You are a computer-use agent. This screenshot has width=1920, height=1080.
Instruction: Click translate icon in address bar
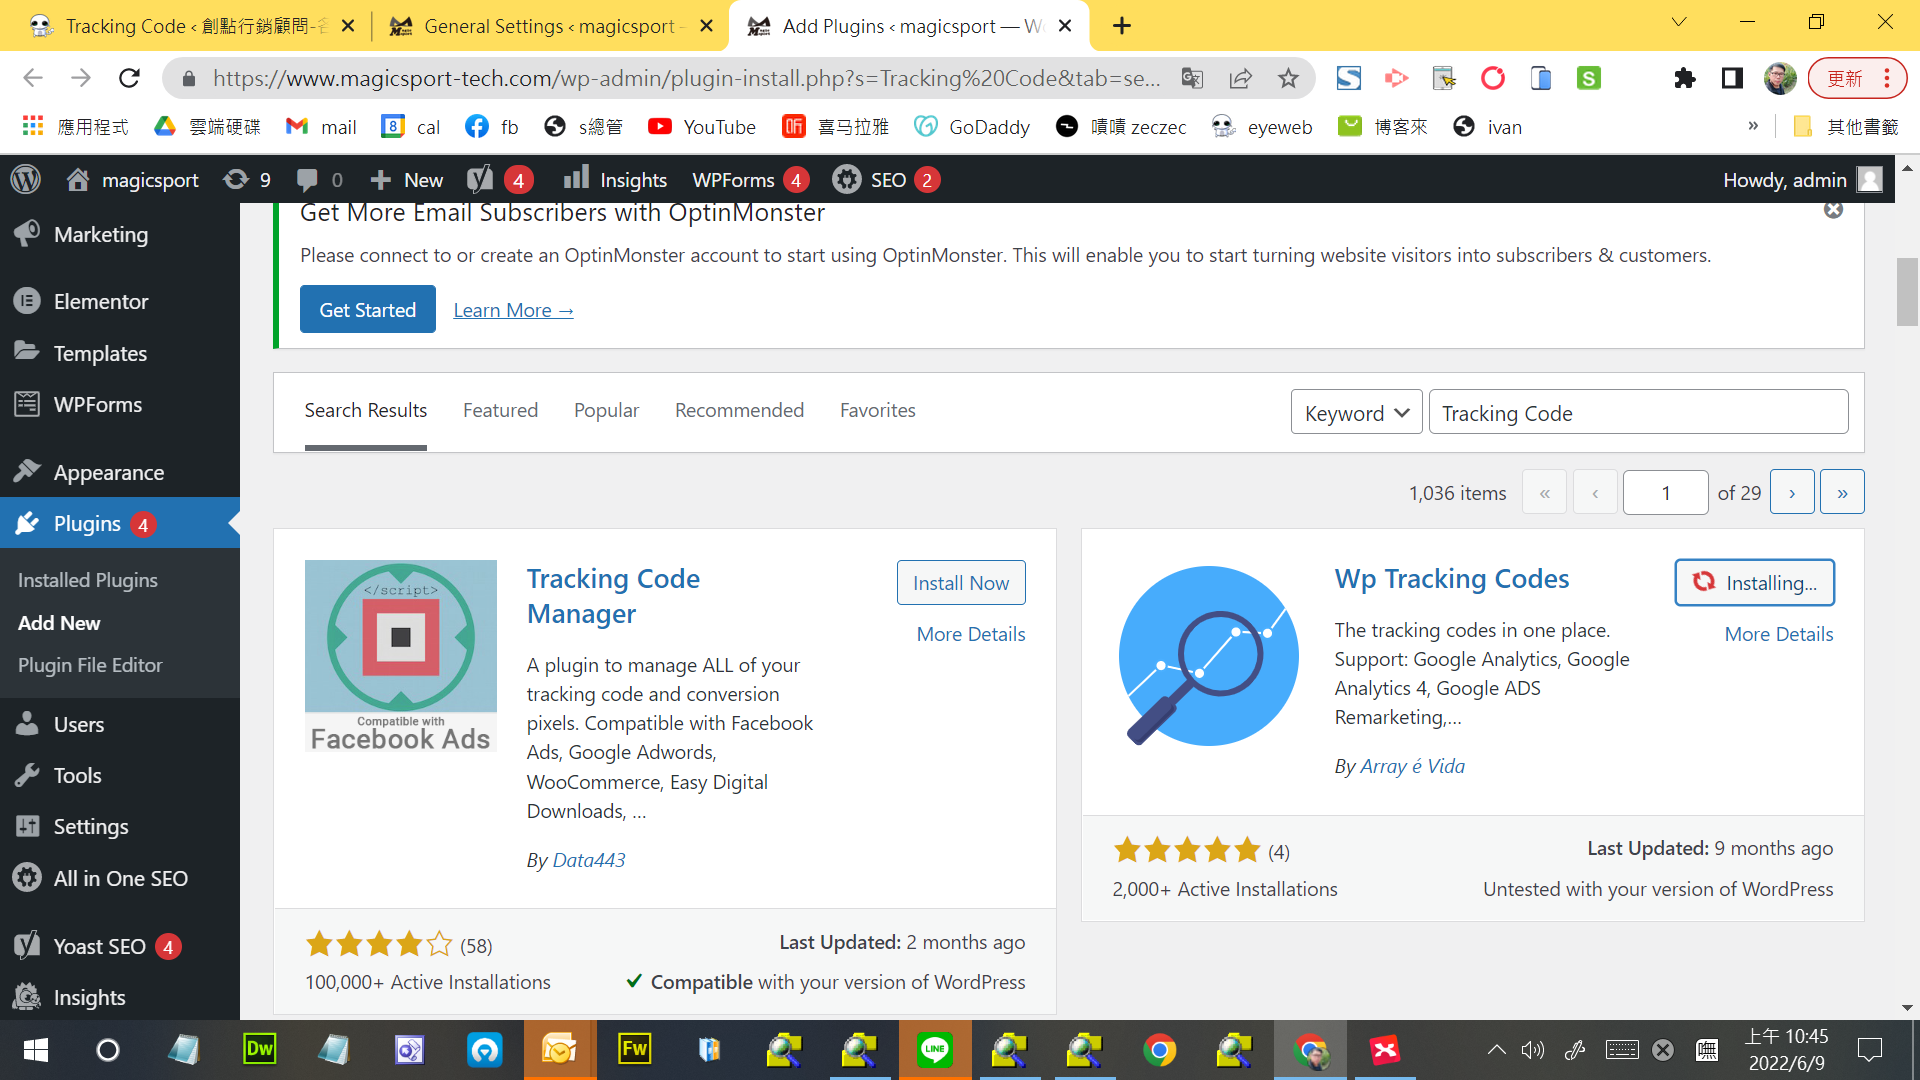coord(1192,78)
